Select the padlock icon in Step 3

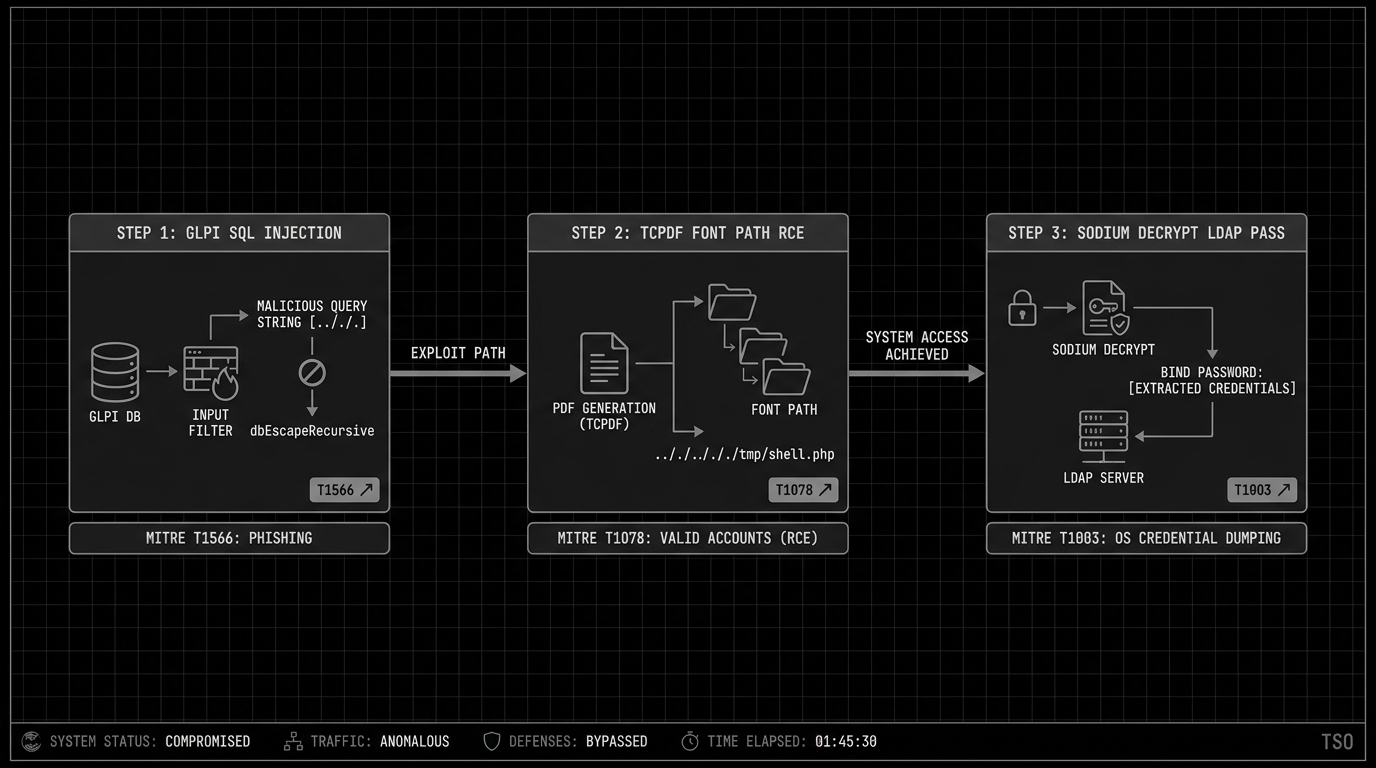1022,308
